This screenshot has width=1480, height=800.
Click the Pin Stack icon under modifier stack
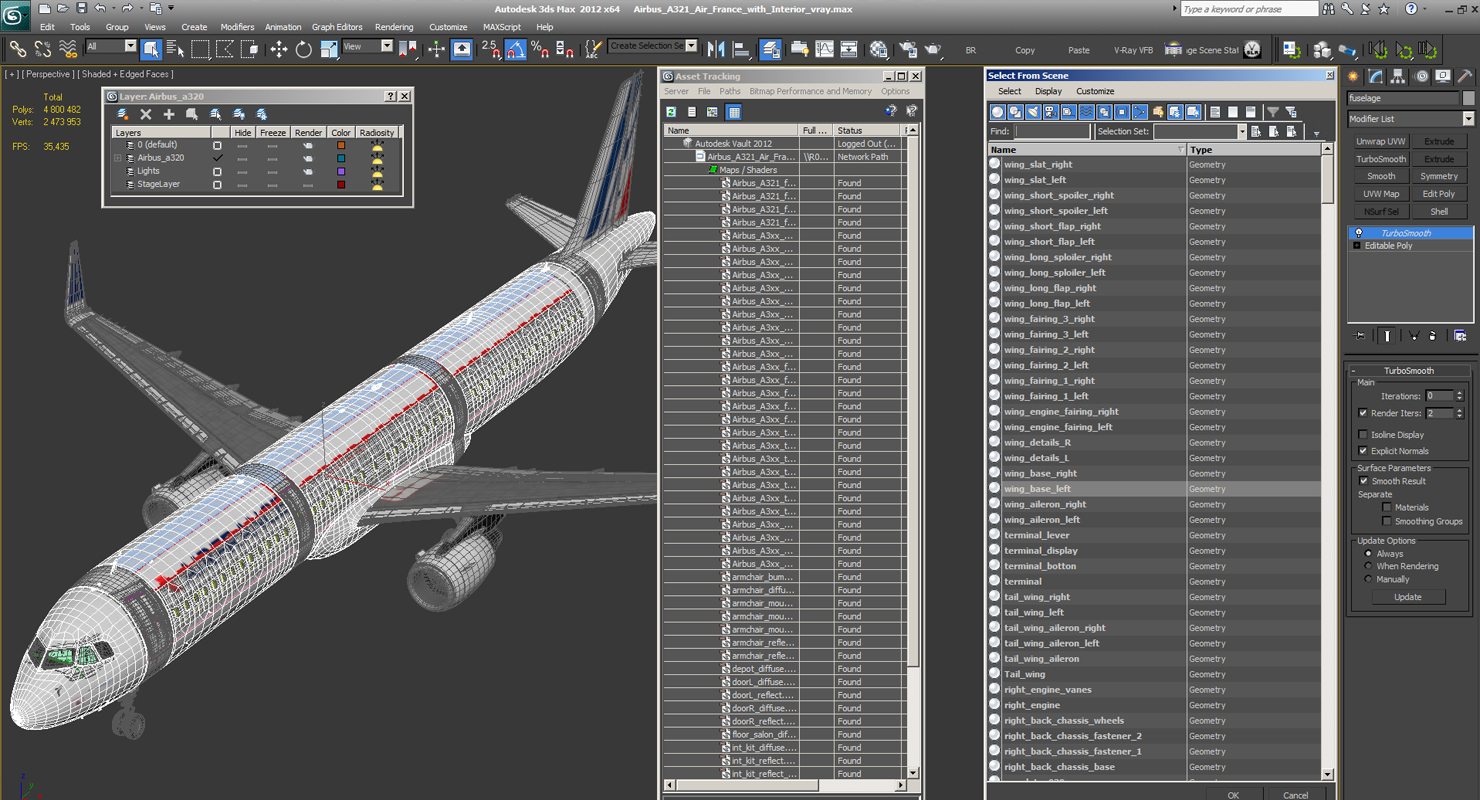[1360, 336]
